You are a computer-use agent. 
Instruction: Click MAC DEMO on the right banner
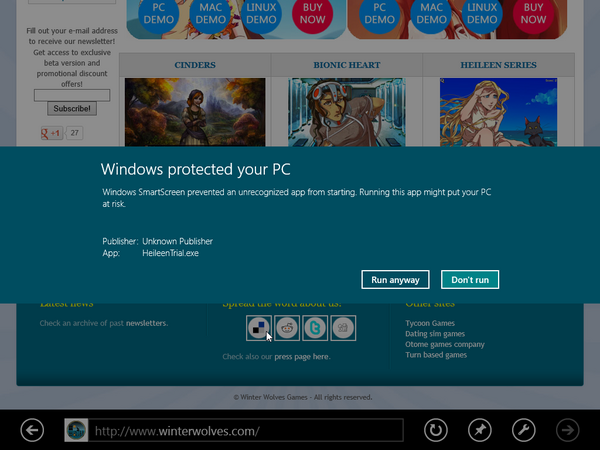(x=431, y=13)
